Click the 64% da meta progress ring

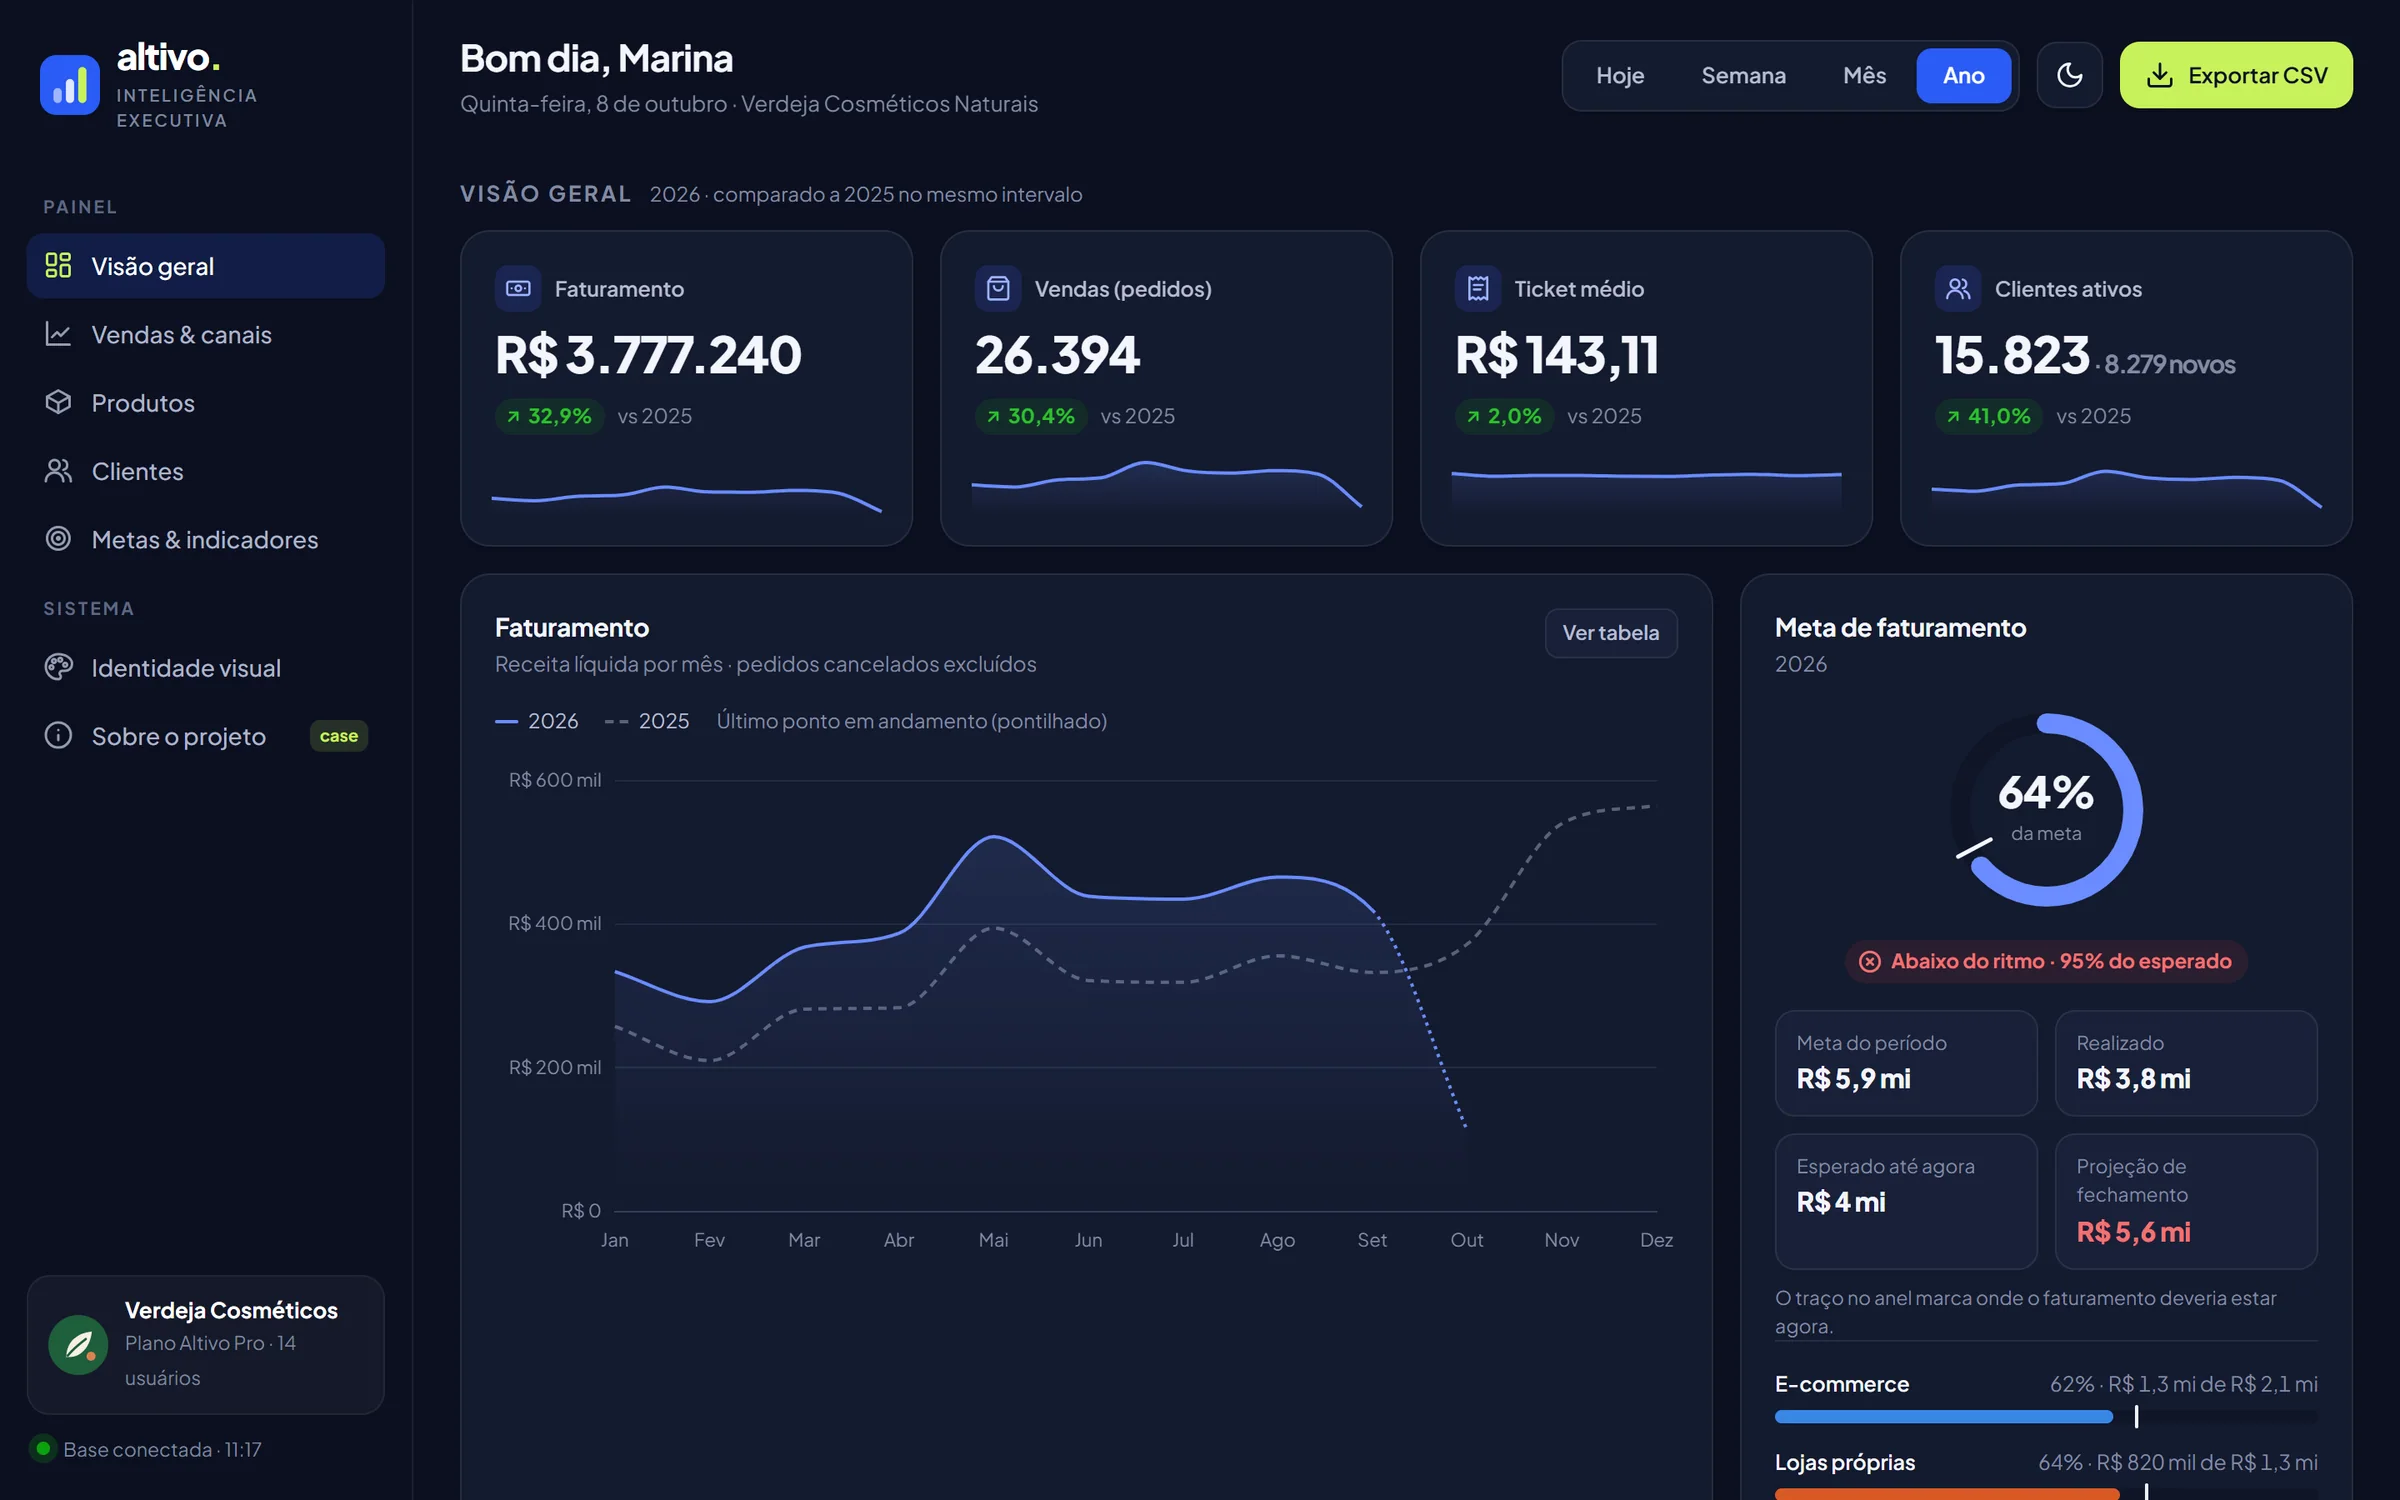click(x=2046, y=809)
